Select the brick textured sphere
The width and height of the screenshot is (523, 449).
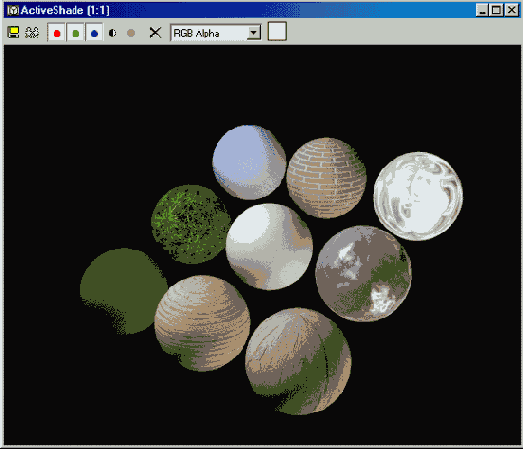click(x=326, y=178)
